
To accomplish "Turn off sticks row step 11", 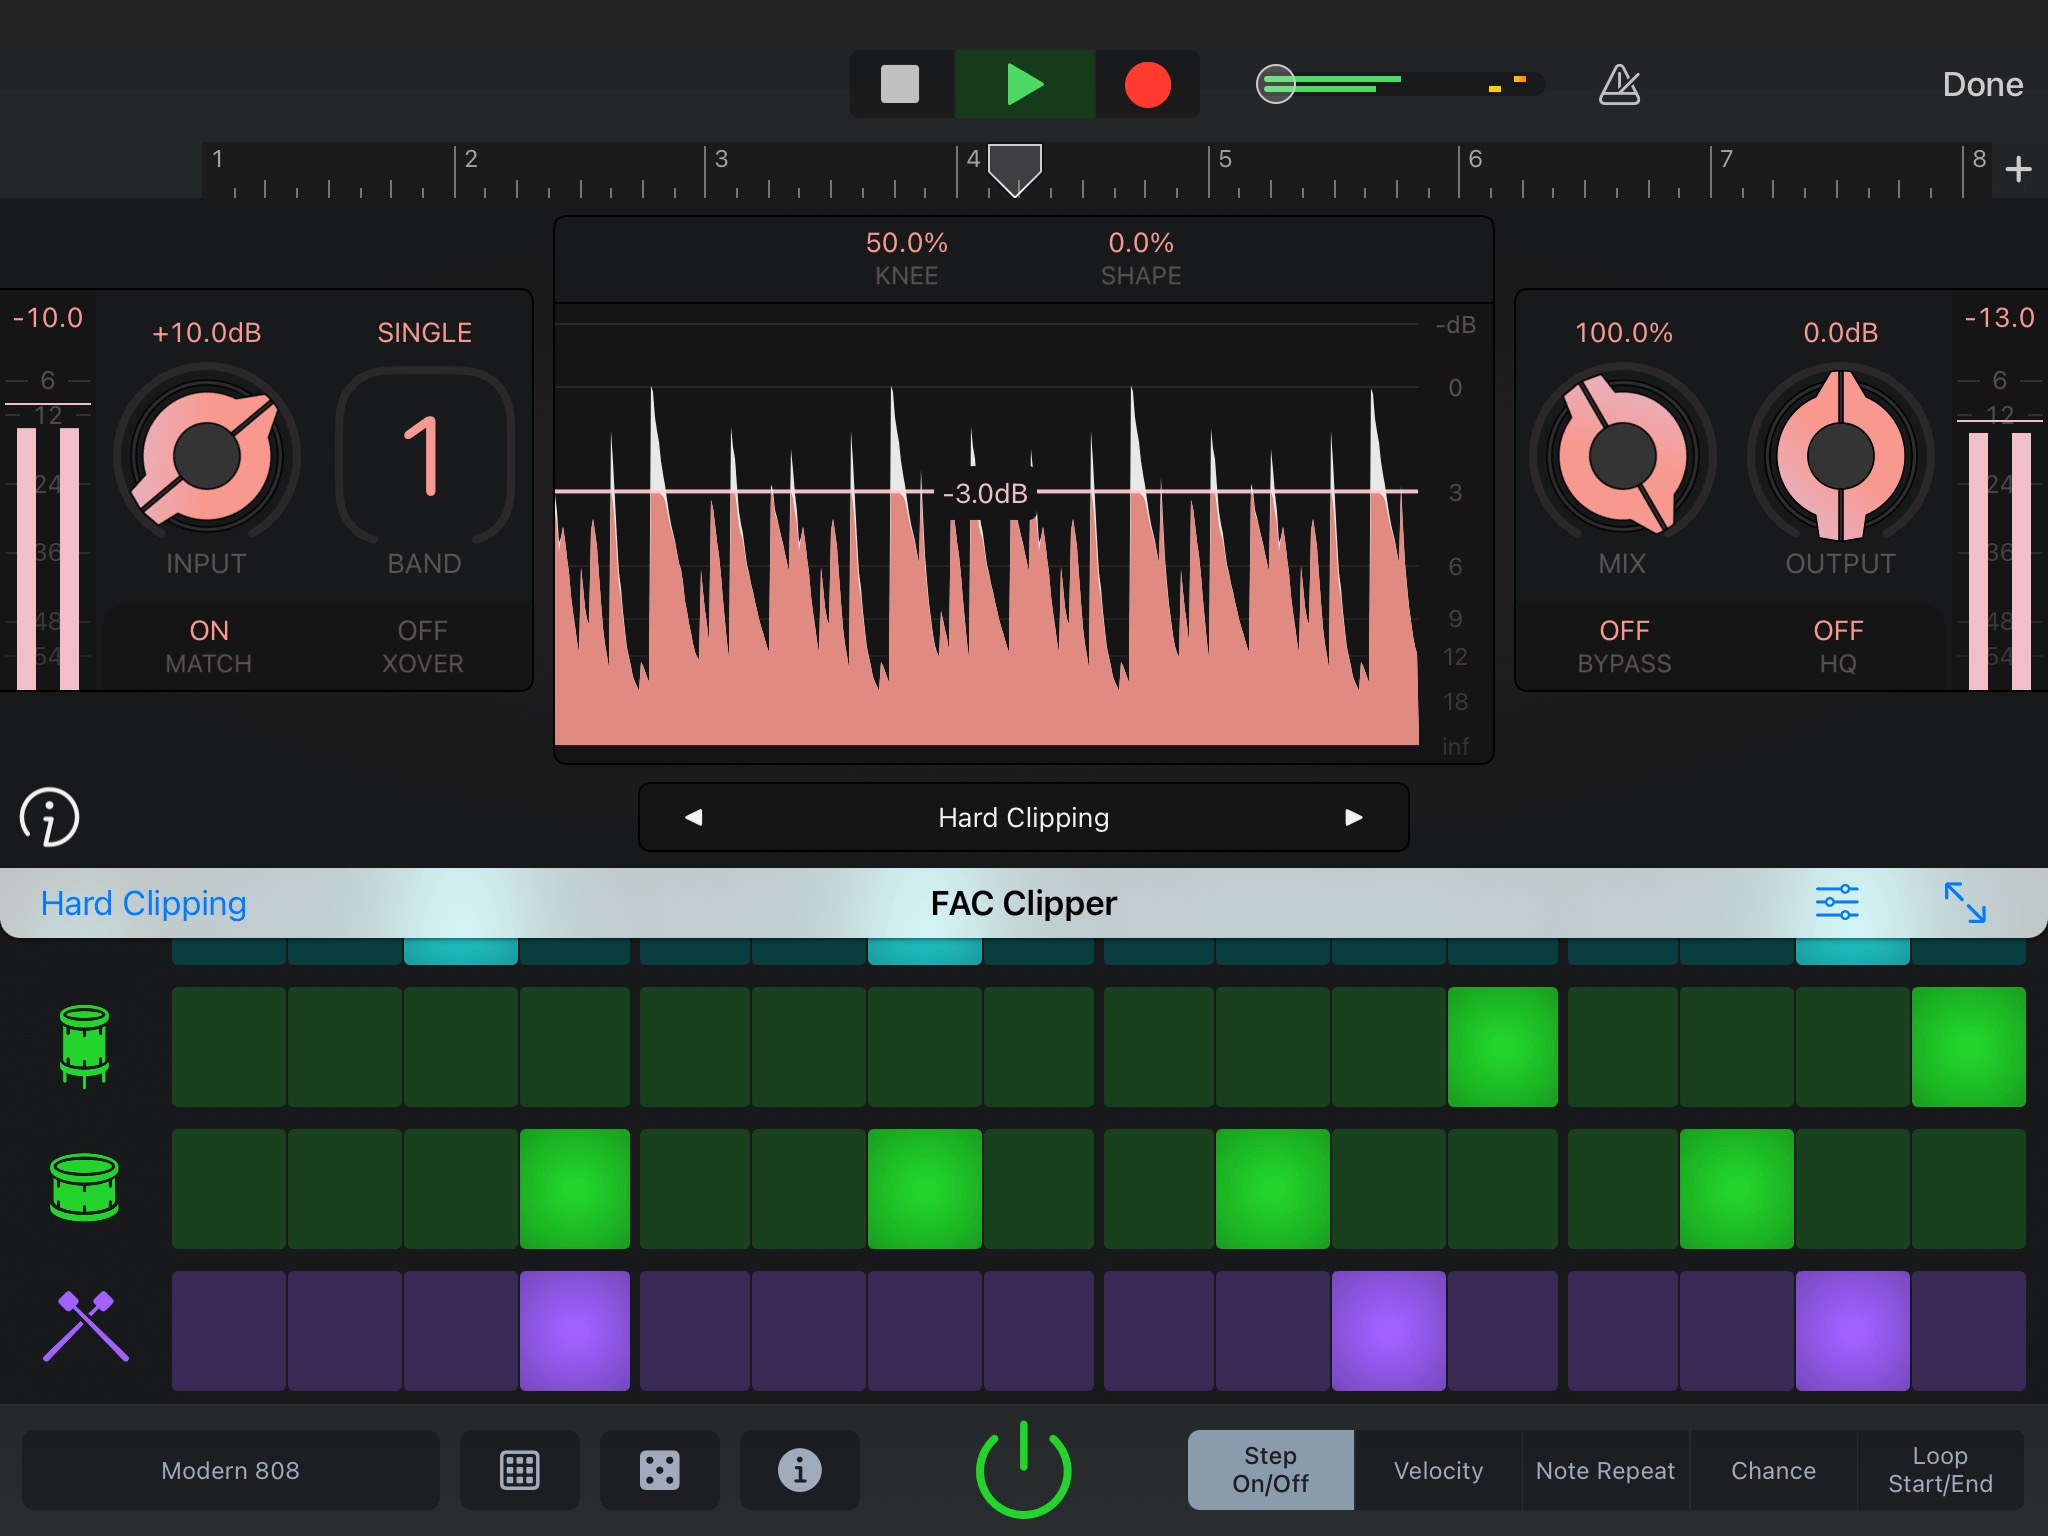I will [x=1388, y=1330].
